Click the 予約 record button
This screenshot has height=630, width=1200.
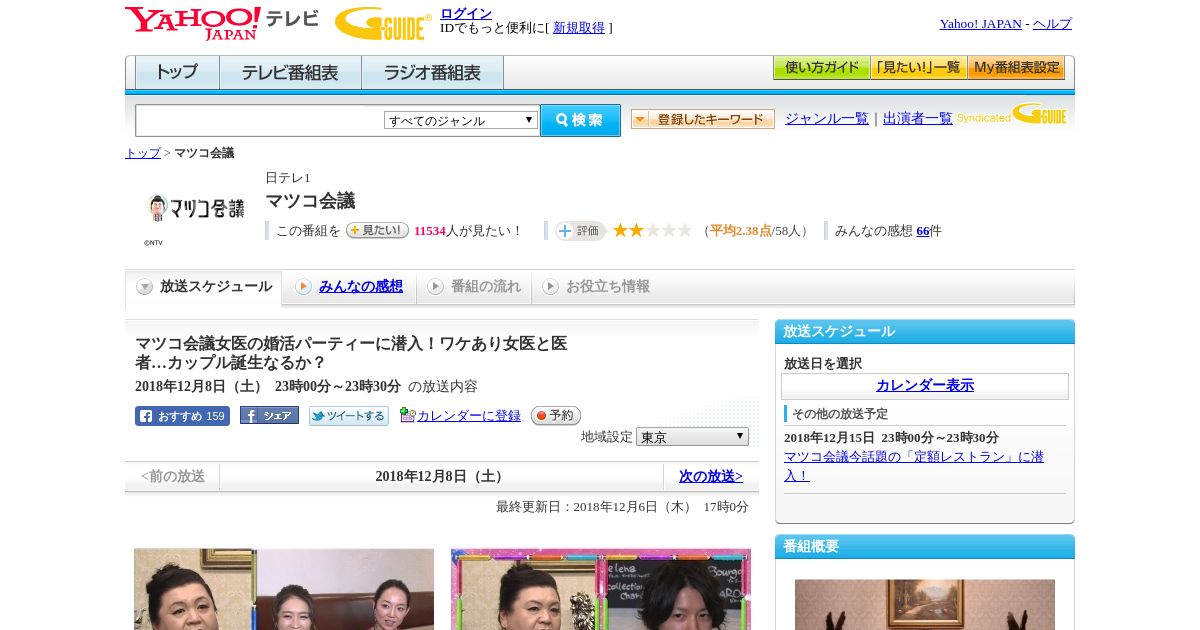pyautogui.click(x=555, y=415)
